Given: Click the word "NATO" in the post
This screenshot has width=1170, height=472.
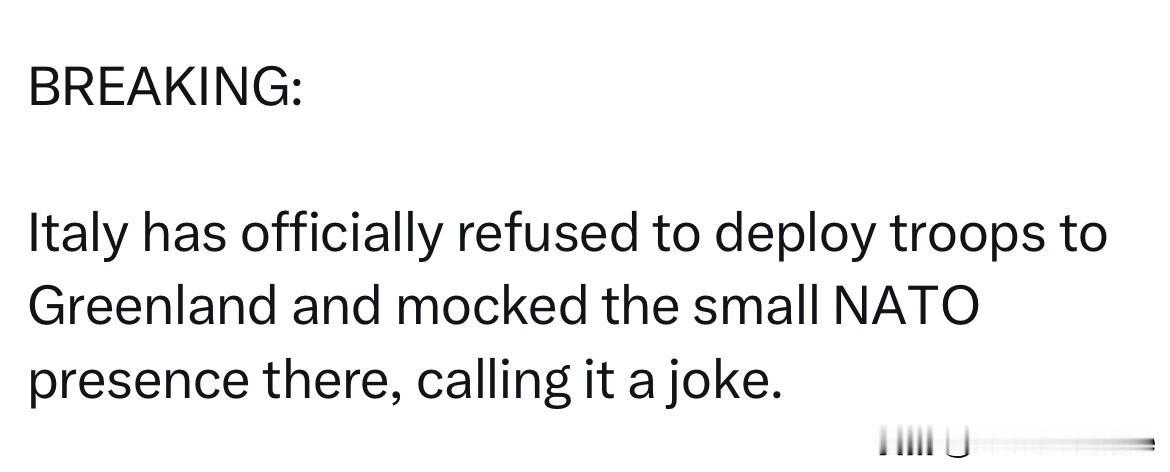Looking at the screenshot, I should tap(904, 308).
